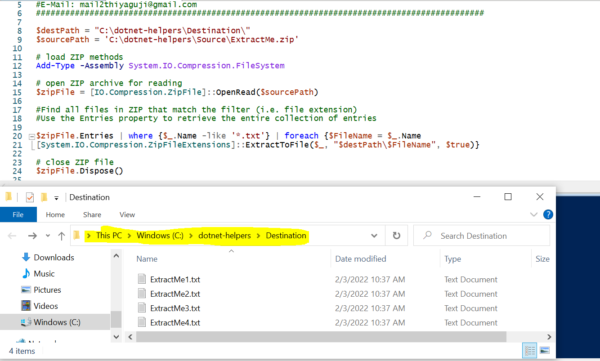This screenshot has width=600, height=361.
Task: Expand the ribbon with the chevron
Action: click(x=533, y=214)
